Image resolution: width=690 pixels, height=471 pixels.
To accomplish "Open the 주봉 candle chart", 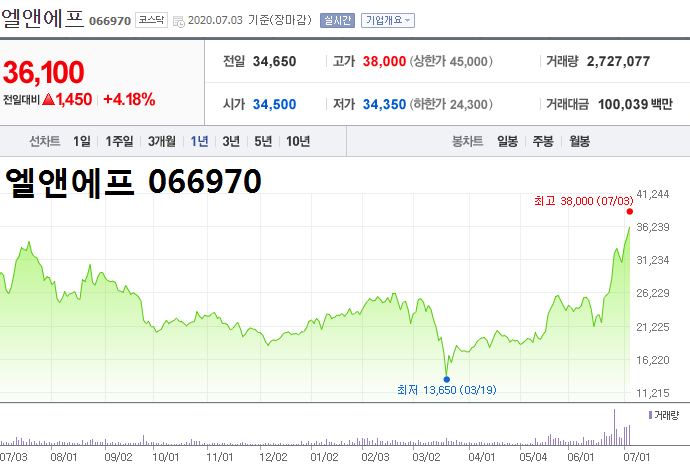I will click(x=543, y=141).
